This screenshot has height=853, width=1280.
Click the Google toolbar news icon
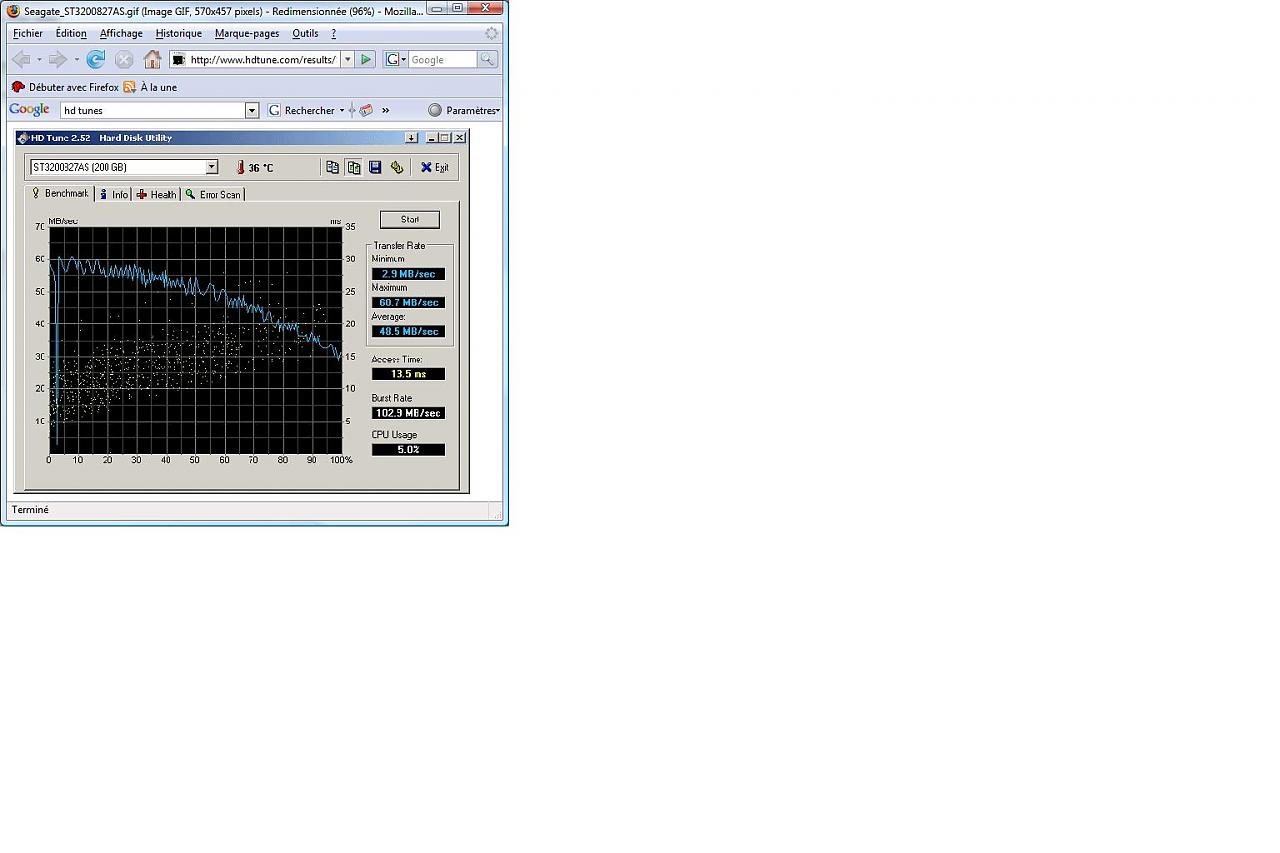pyautogui.click(x=366, y=110)
